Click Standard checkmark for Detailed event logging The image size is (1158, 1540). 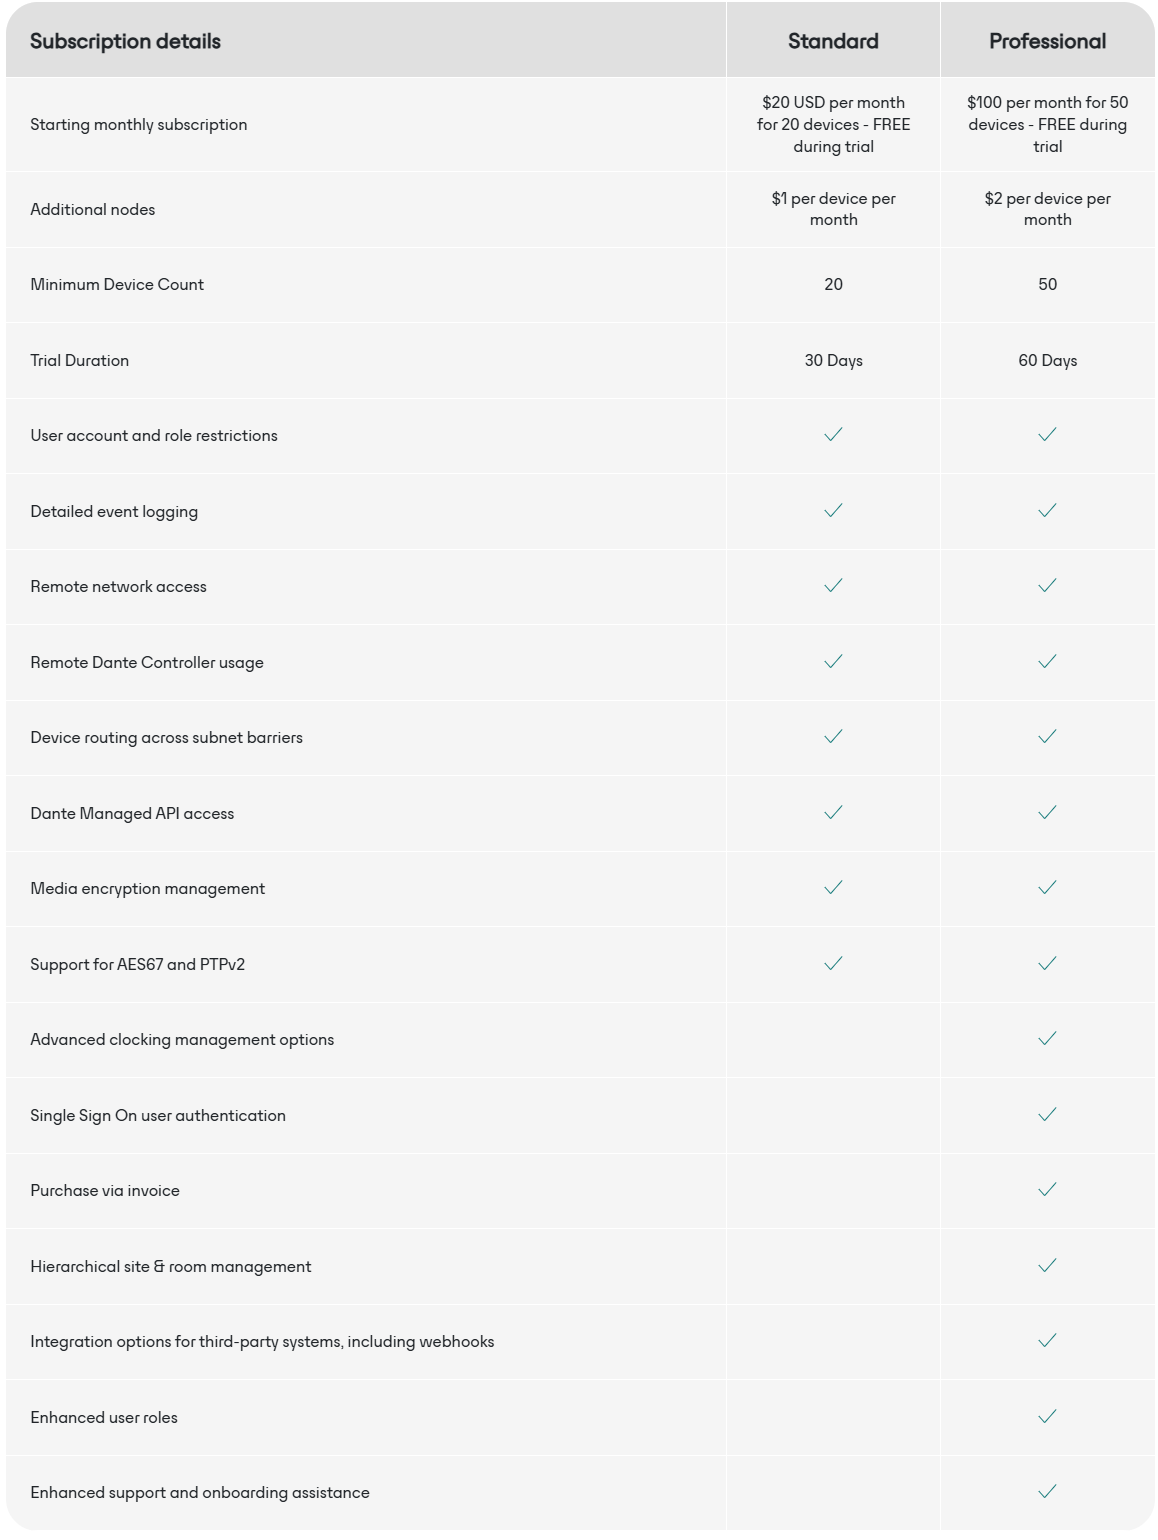tap(833, 510)
